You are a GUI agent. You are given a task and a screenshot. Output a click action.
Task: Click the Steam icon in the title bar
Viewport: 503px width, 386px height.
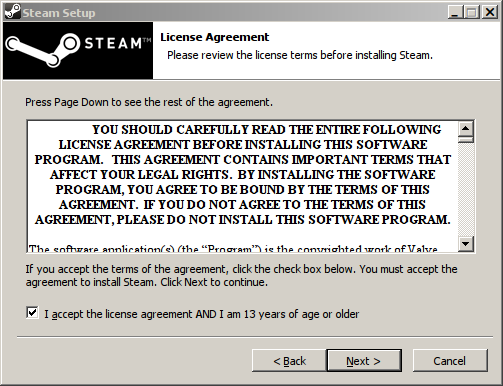click(x=13, y=12)
